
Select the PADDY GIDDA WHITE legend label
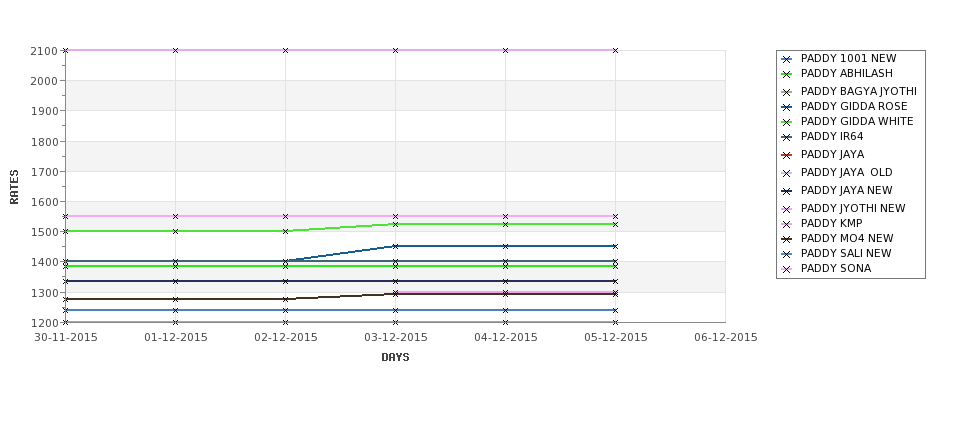[x=857, y=122]
